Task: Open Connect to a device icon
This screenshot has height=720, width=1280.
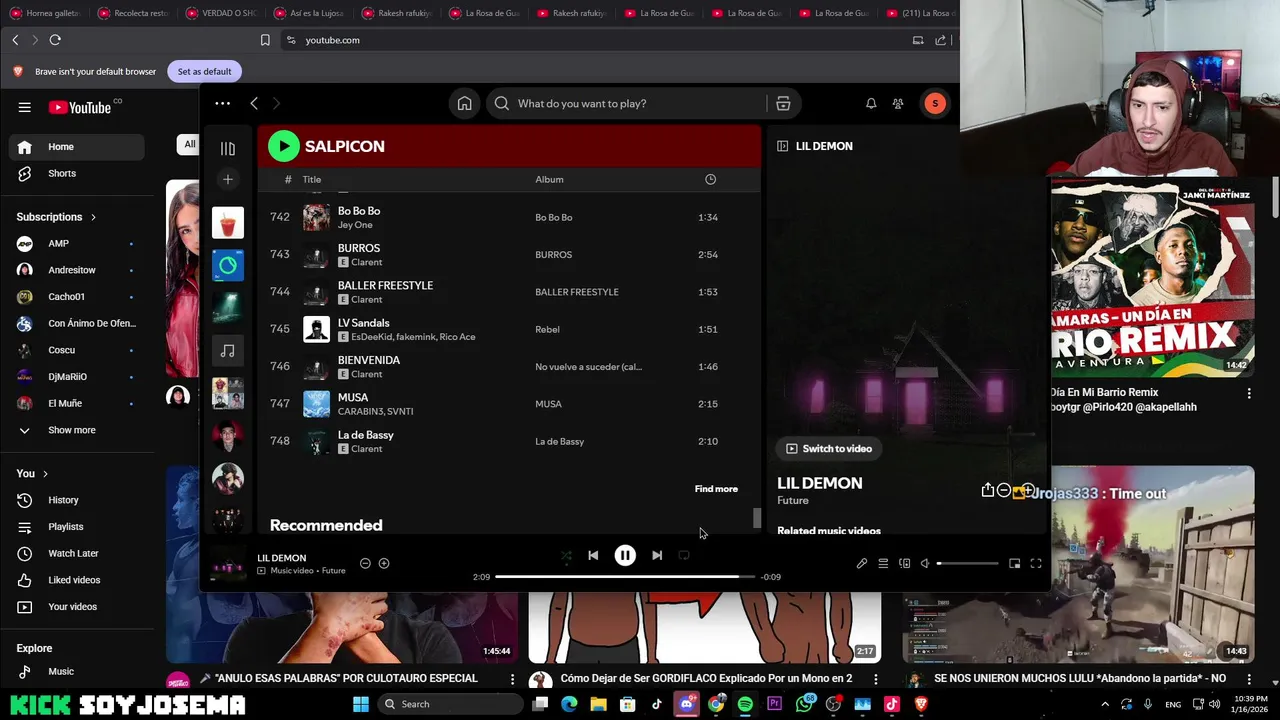Action: tap(905, 563)
